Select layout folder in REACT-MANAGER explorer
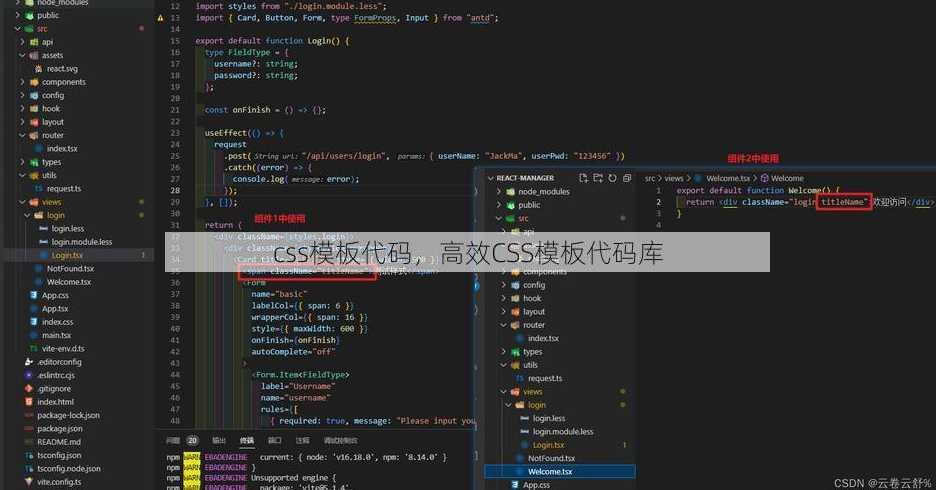Viewport: 936px width, 490px height. [534, 312]
